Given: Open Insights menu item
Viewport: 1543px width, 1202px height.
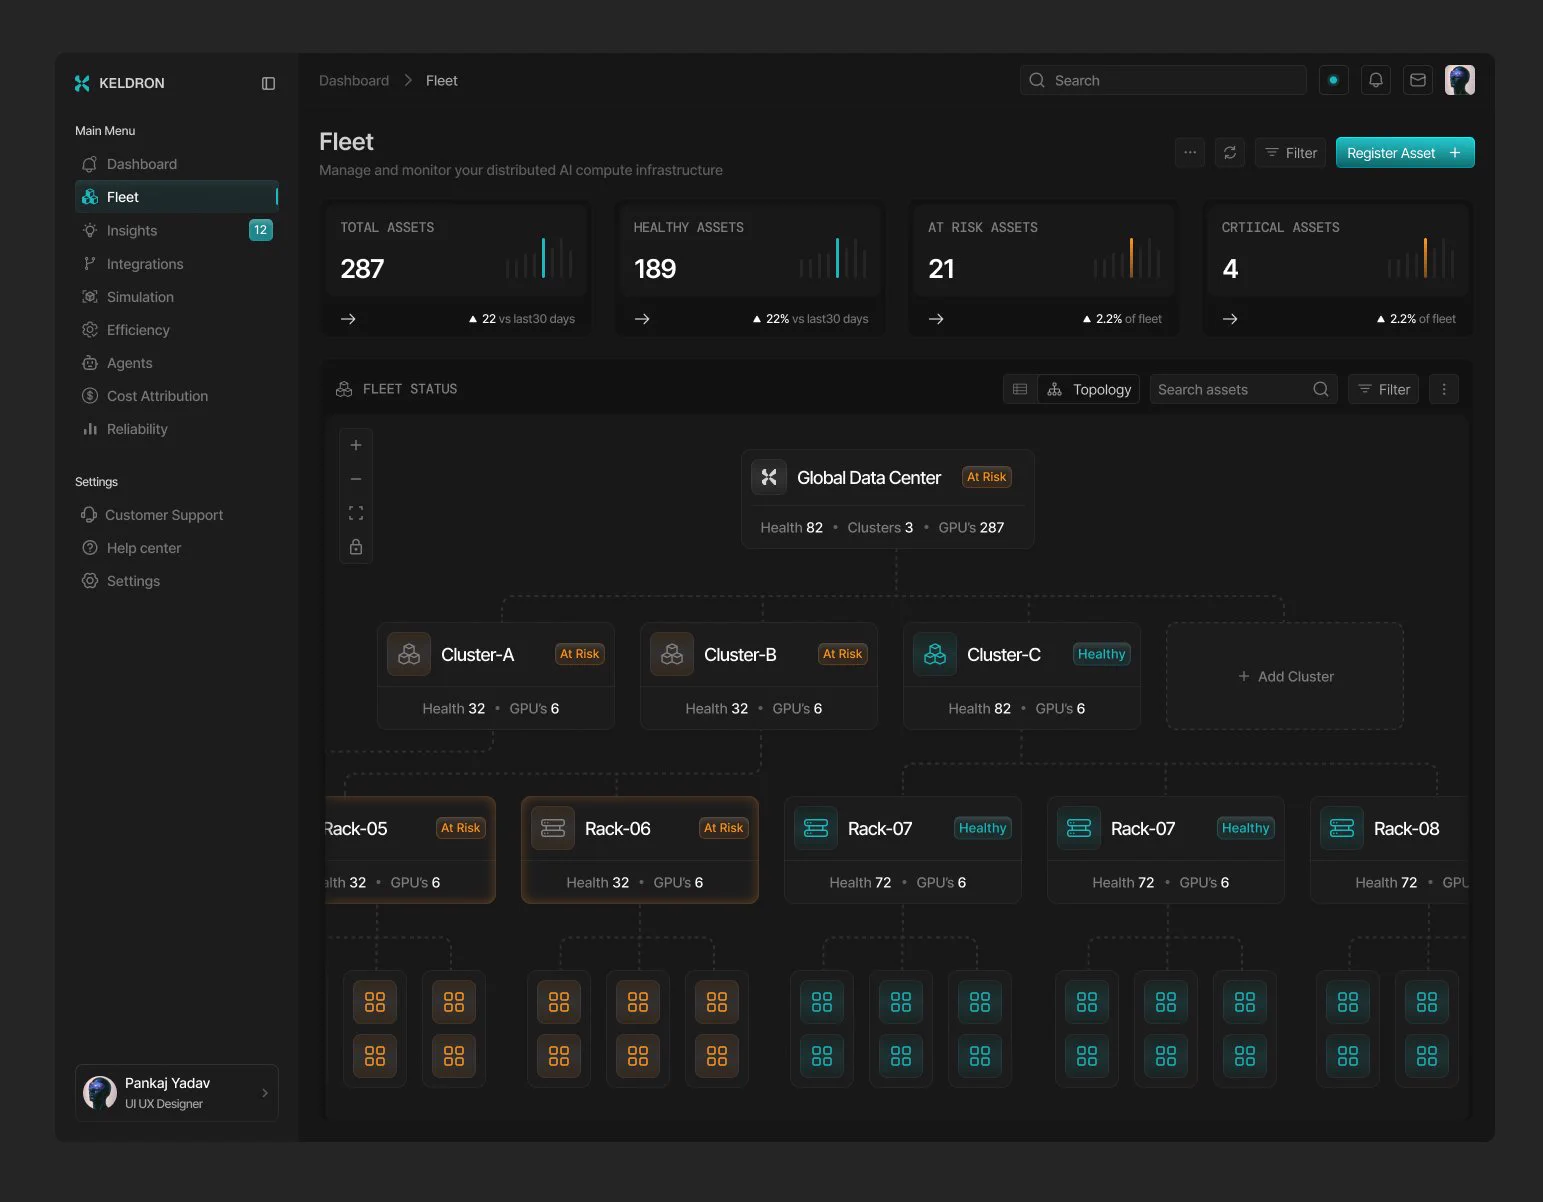Looking at the screenshot, I should [176, 230].
